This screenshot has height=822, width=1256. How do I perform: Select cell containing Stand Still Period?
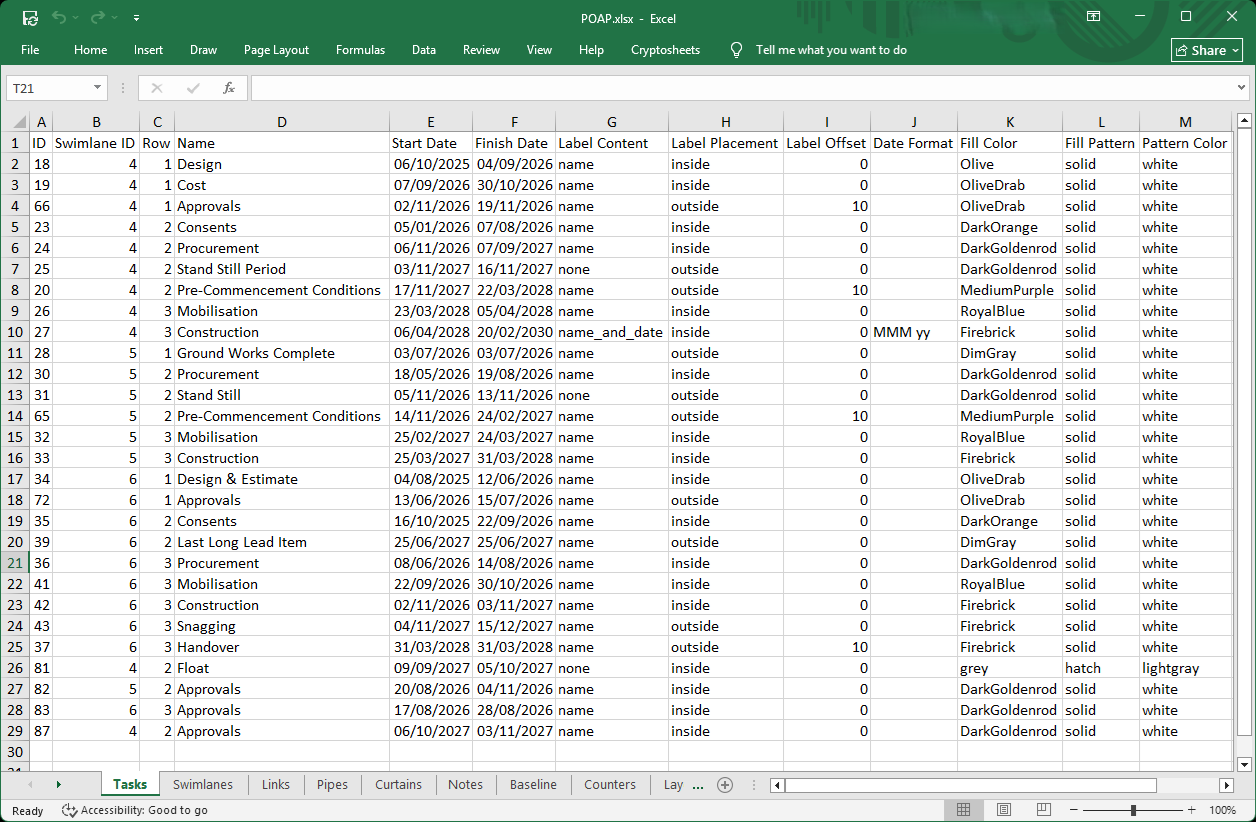[282, 269]
